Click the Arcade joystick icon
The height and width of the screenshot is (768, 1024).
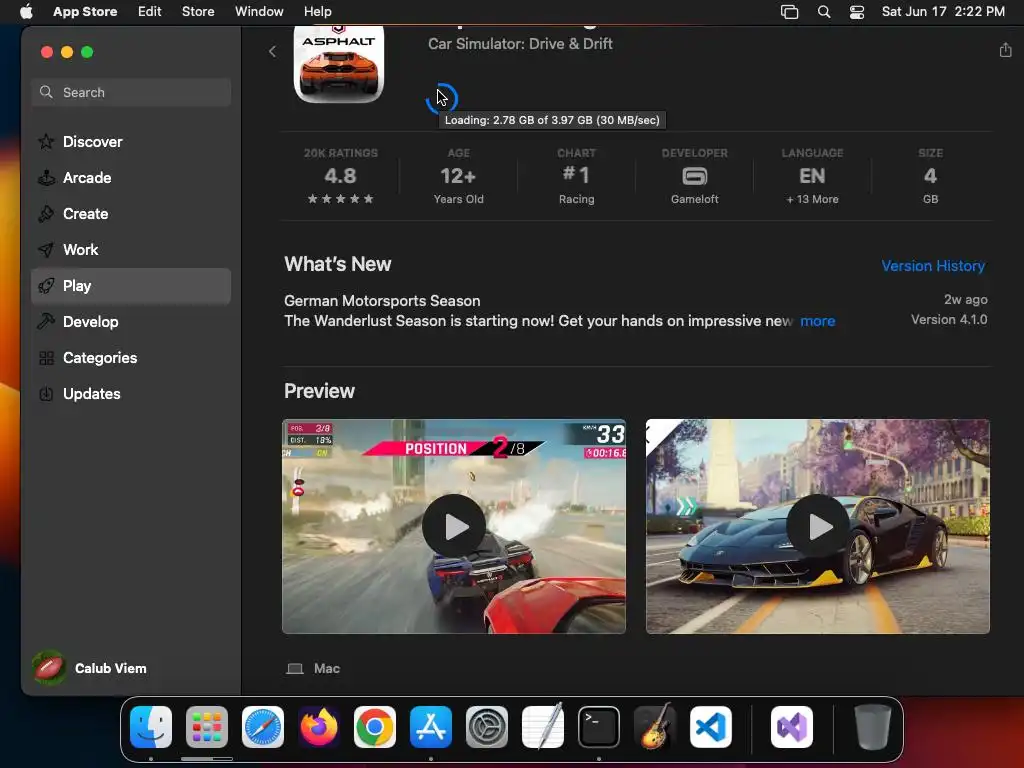pos(46,178)
